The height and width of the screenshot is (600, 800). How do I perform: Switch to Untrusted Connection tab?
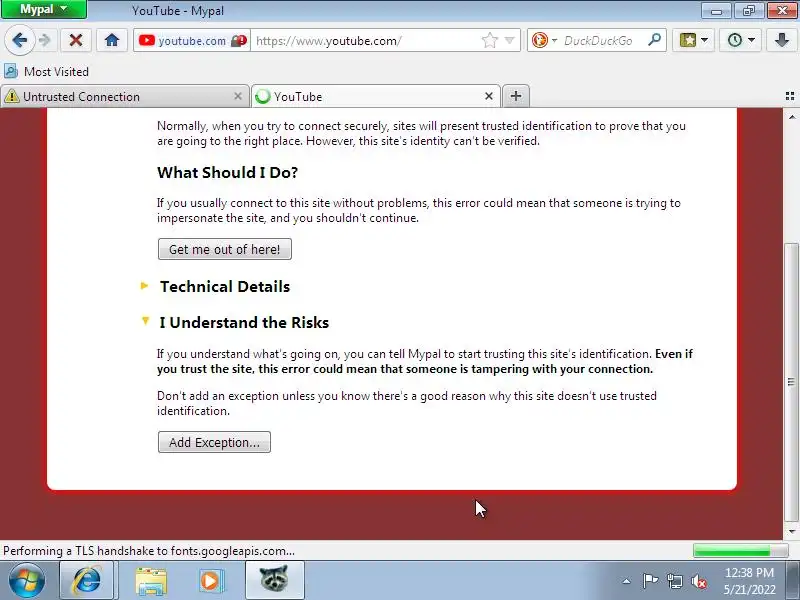123,96
